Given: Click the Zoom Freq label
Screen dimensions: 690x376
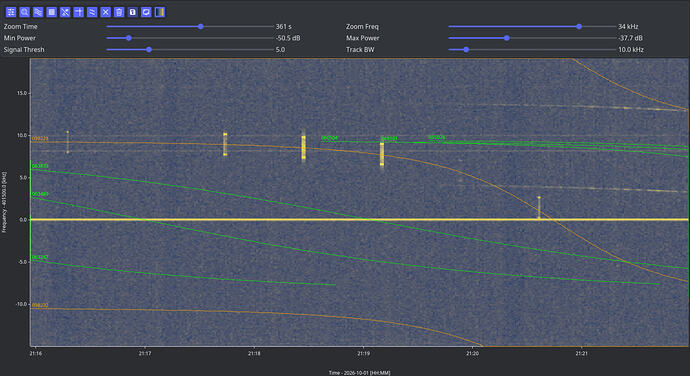Looking at the screenshot, I should click(362, 26).
